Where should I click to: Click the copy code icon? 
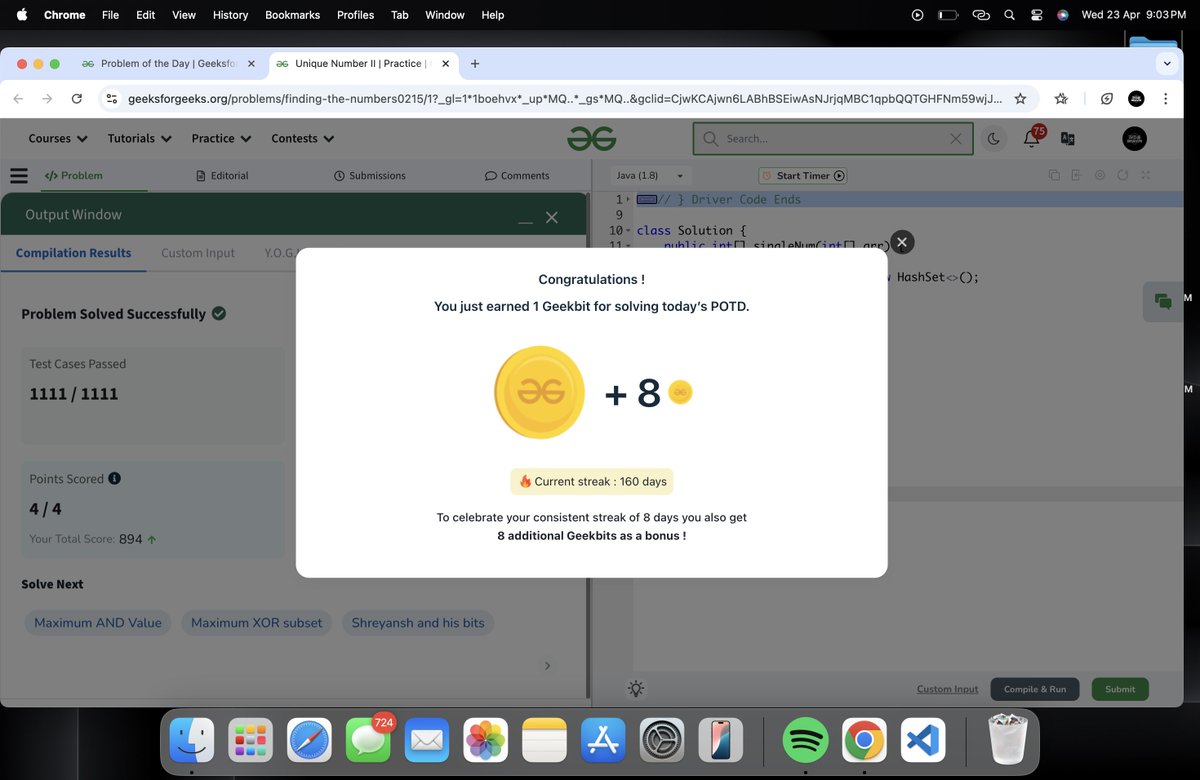coord(1054,175)
